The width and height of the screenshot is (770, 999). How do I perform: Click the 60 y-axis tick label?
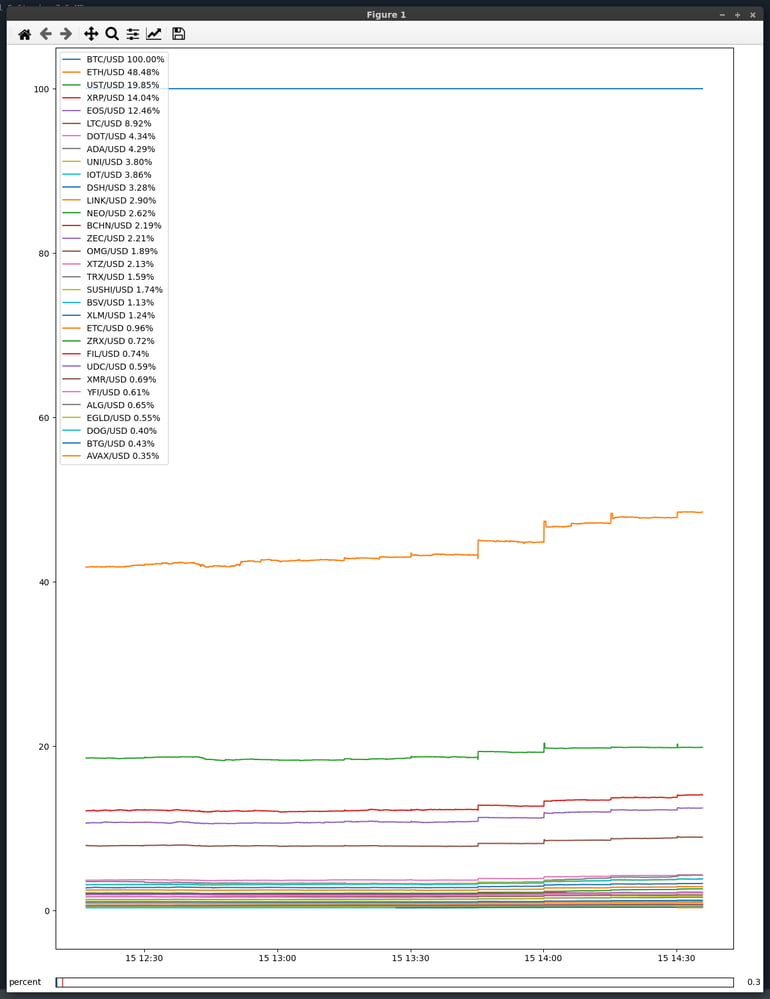44,418
